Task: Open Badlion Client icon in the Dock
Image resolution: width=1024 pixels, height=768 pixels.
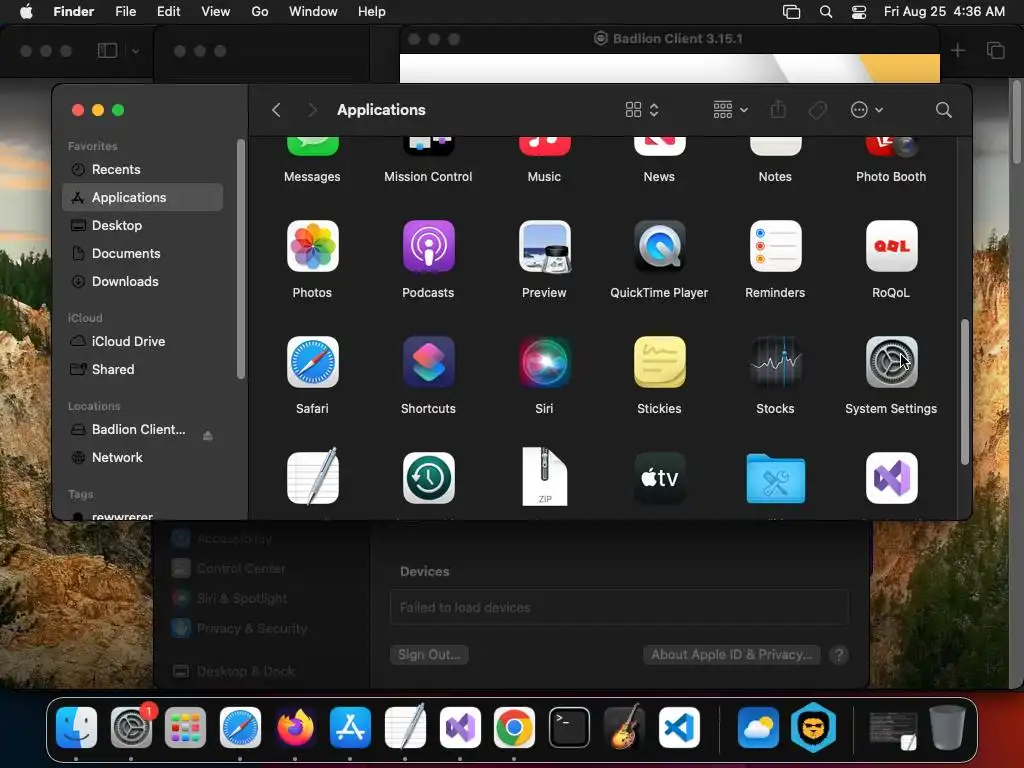Action: click(813, 727)
